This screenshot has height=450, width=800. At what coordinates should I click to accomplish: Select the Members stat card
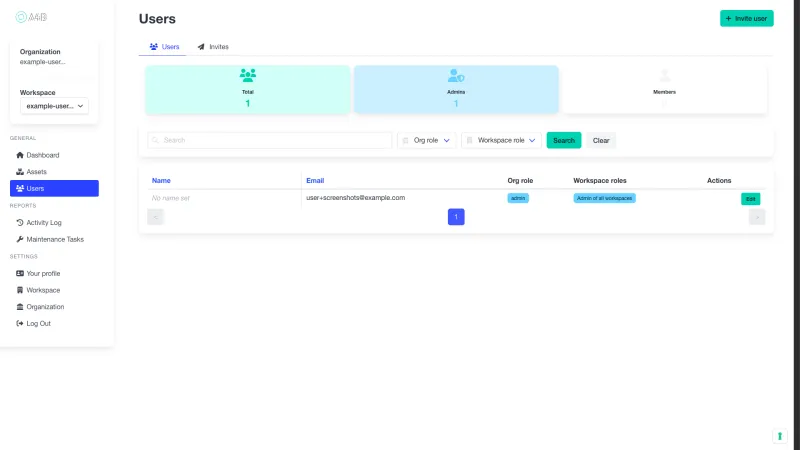[664, 89]
